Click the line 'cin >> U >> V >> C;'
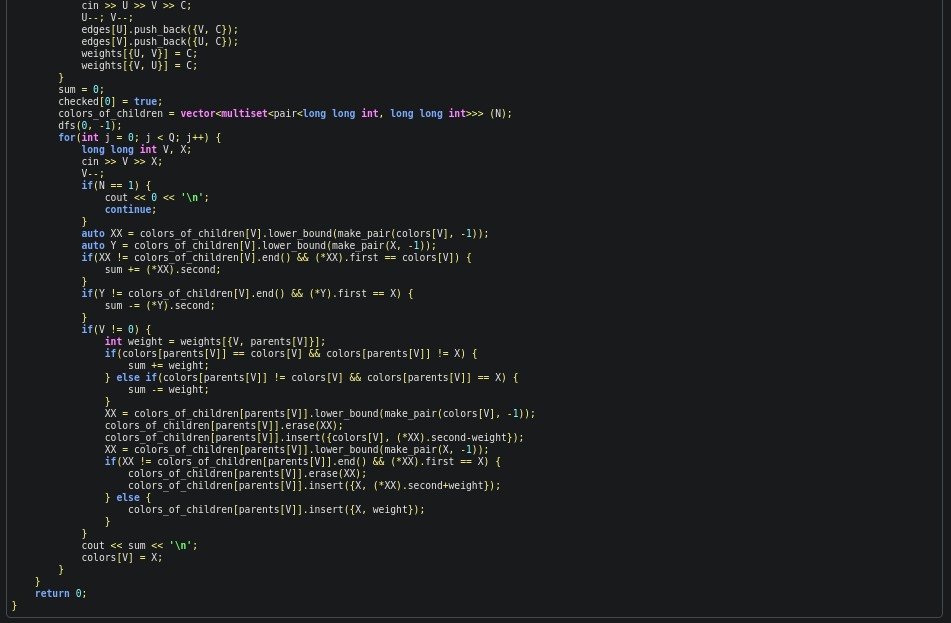 tap(136, 5)
